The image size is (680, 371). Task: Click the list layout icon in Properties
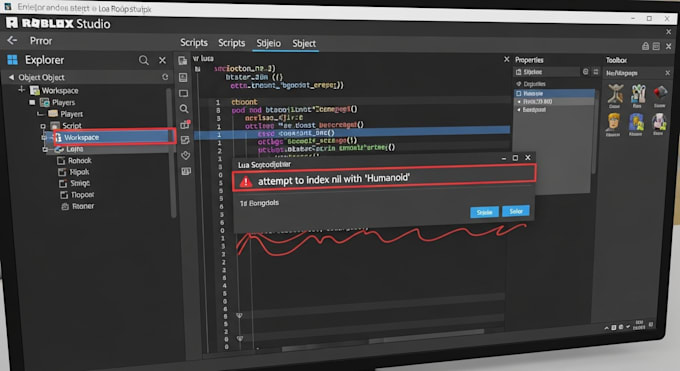[x=595, y=72]
